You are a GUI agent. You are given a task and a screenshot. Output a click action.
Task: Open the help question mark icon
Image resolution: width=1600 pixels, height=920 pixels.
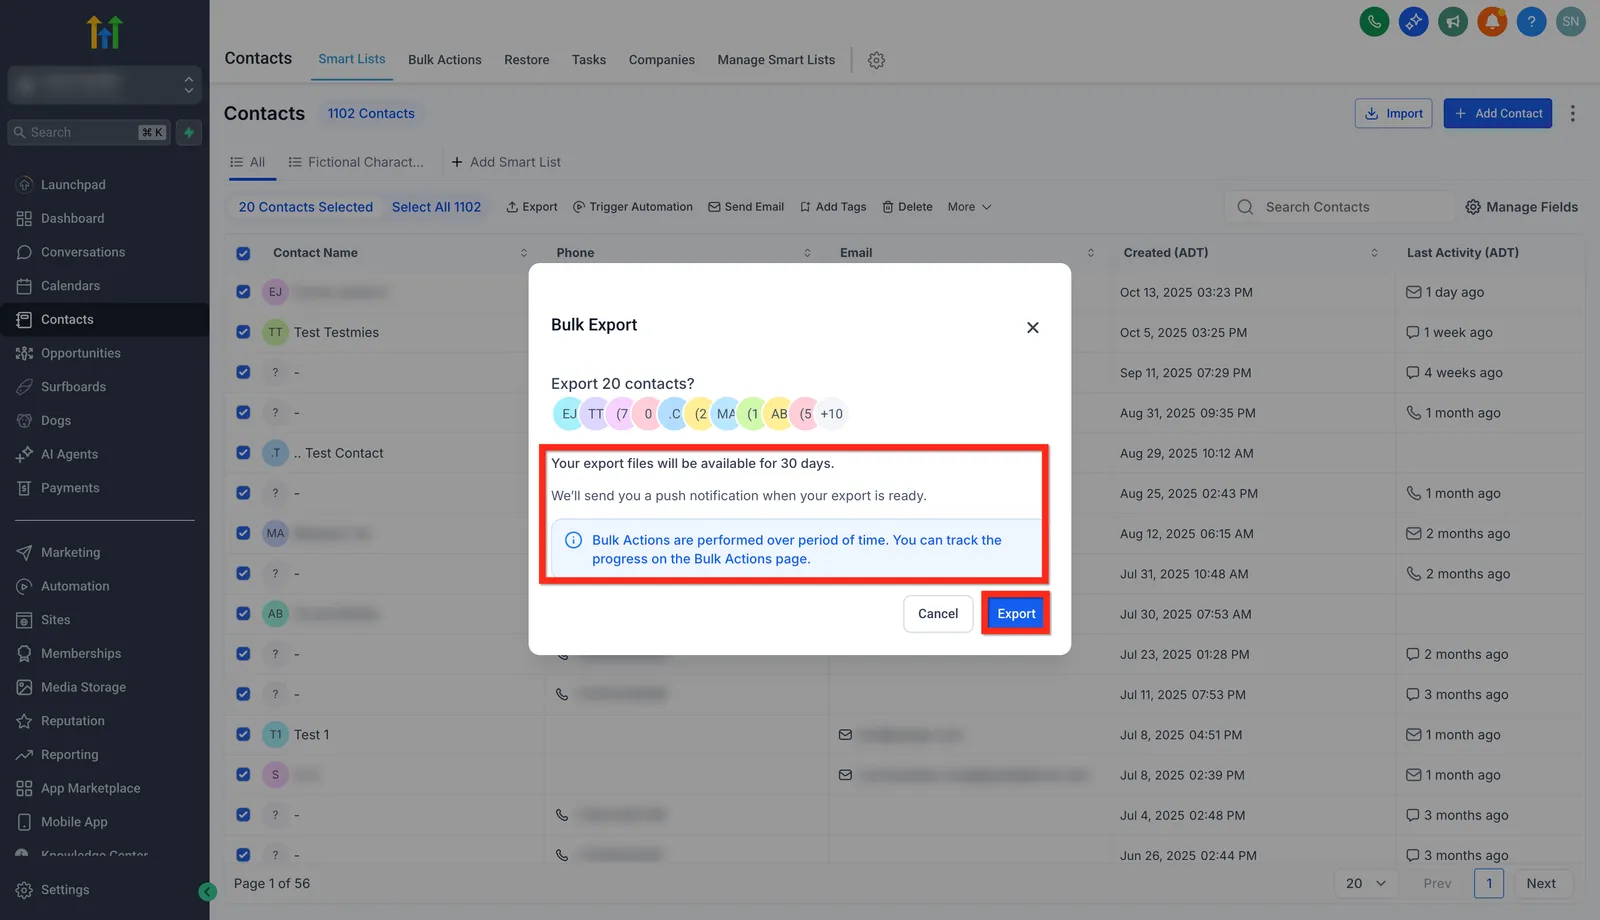1531,21
